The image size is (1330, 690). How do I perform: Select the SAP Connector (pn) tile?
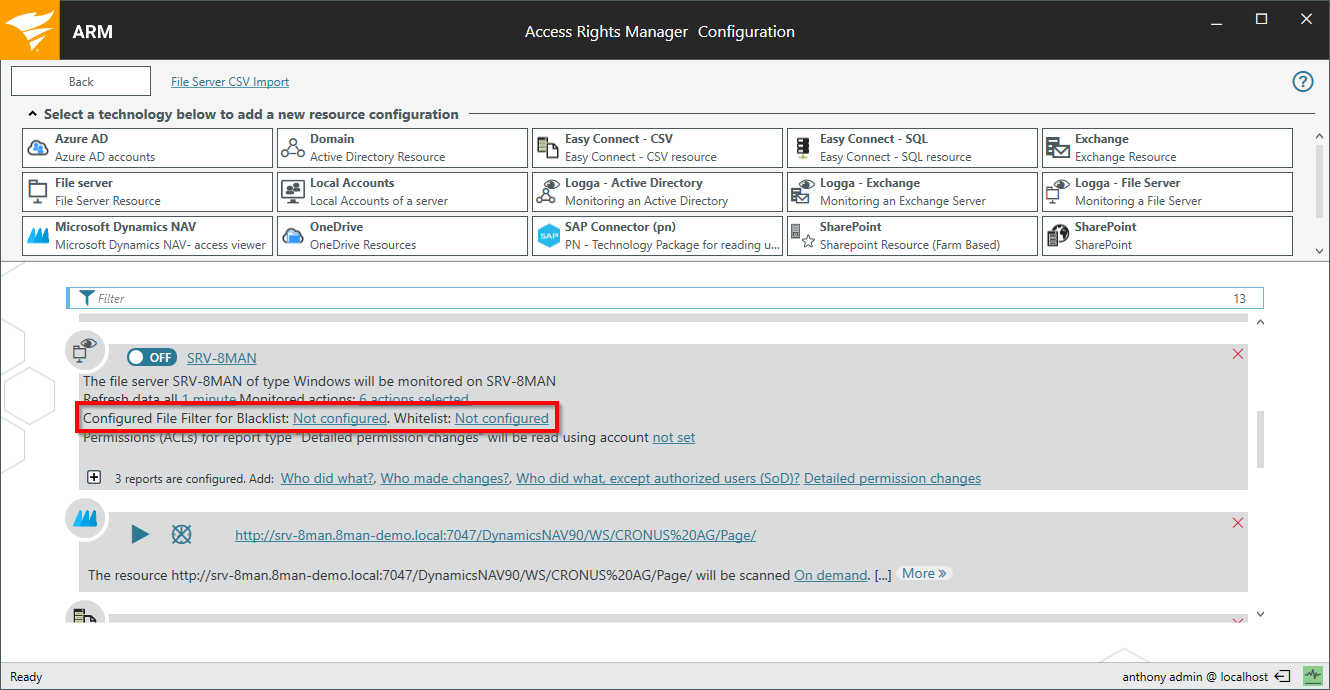tap(657, 236)
